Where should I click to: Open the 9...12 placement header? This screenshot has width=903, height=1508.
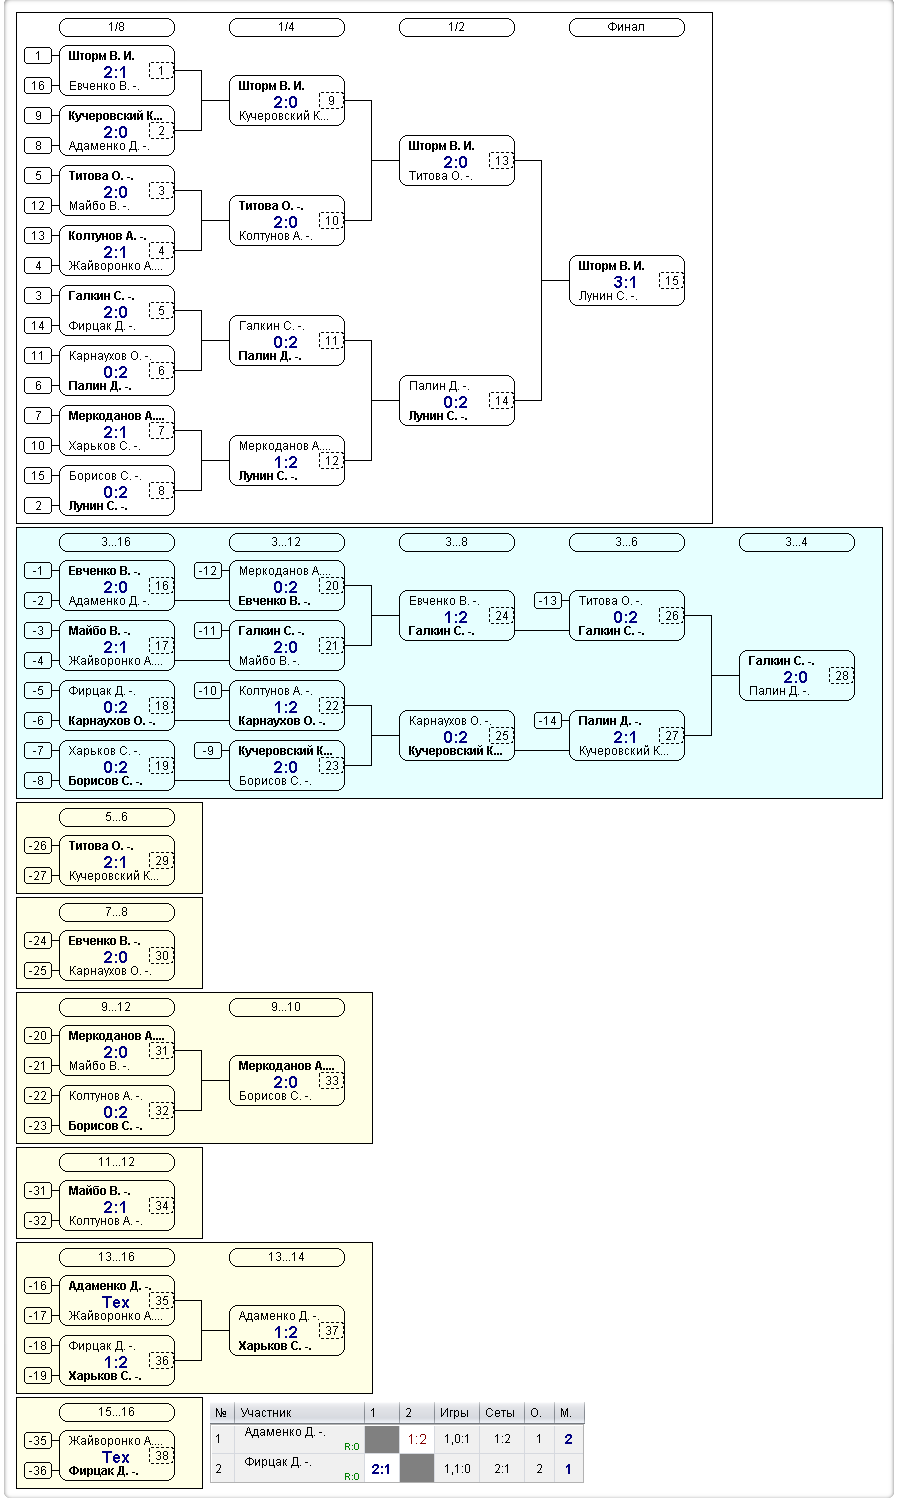click(117, 1007)
